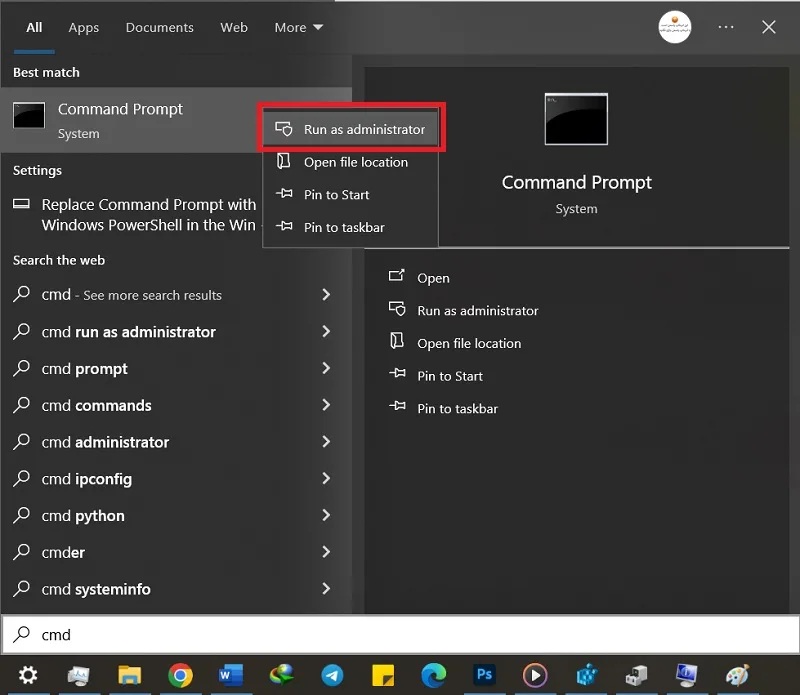Select Run as administrator in context menu

coord(351,129)
